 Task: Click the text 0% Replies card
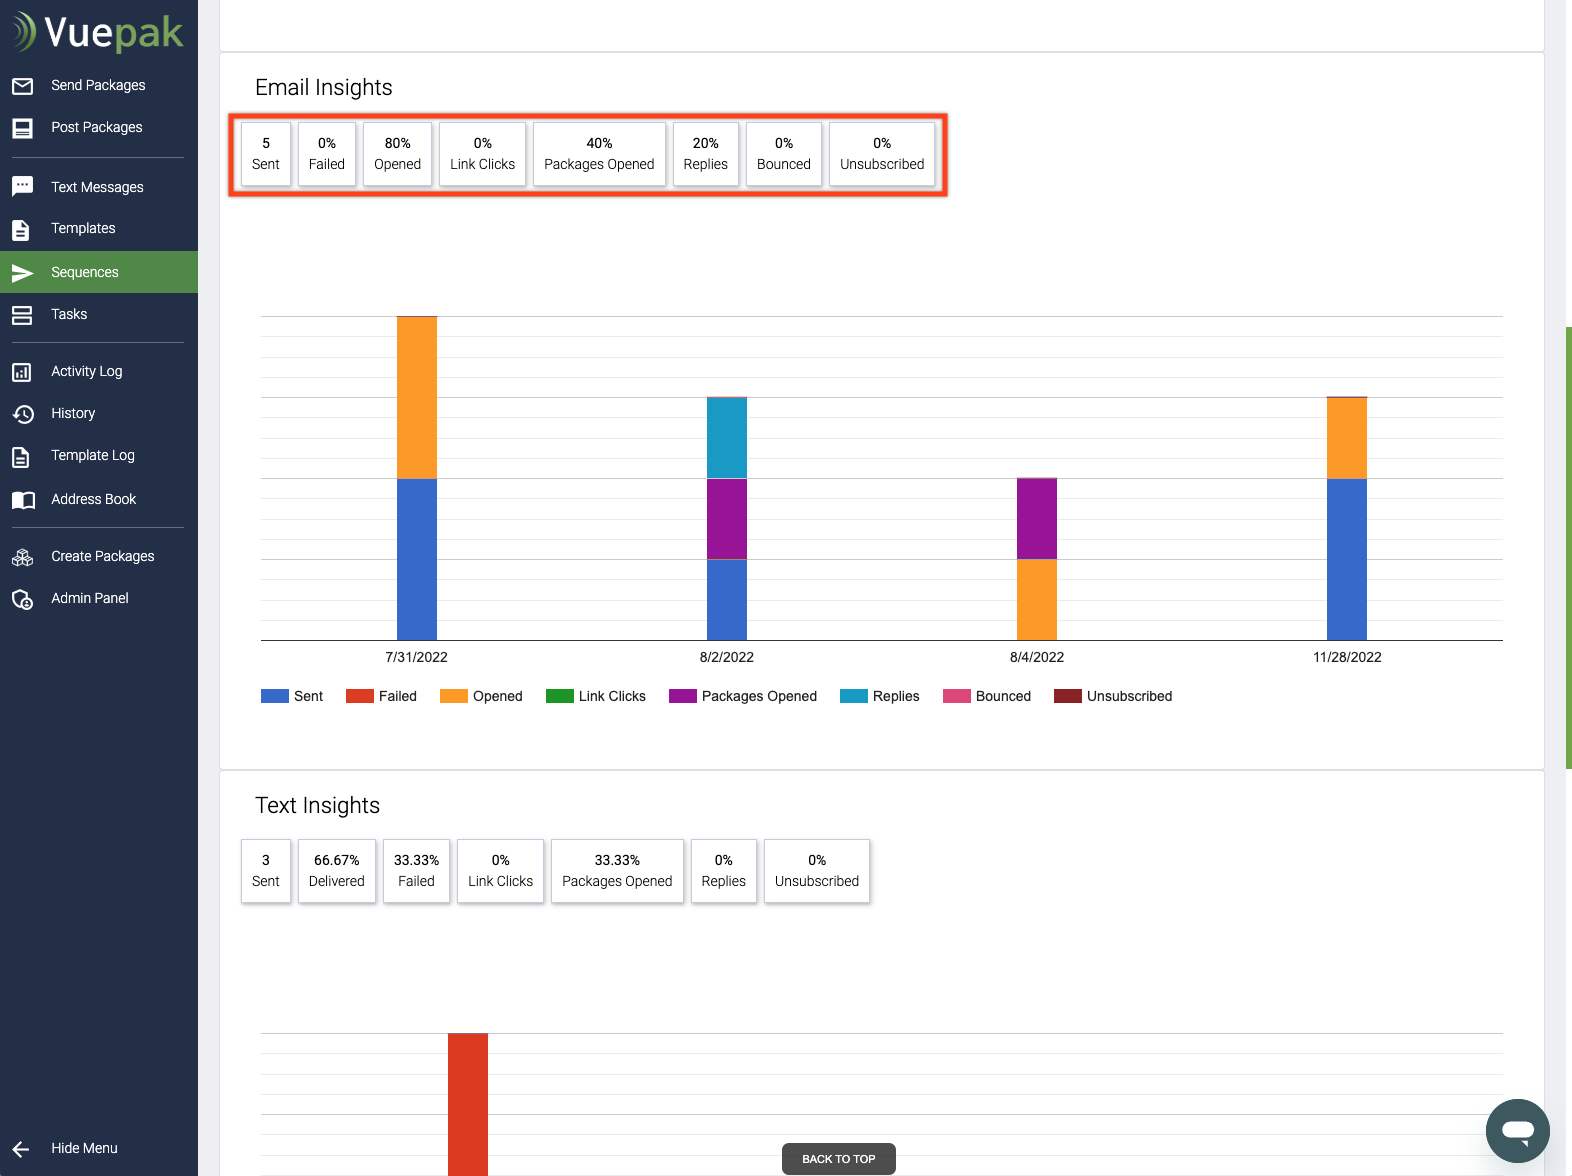pos(723,871)
